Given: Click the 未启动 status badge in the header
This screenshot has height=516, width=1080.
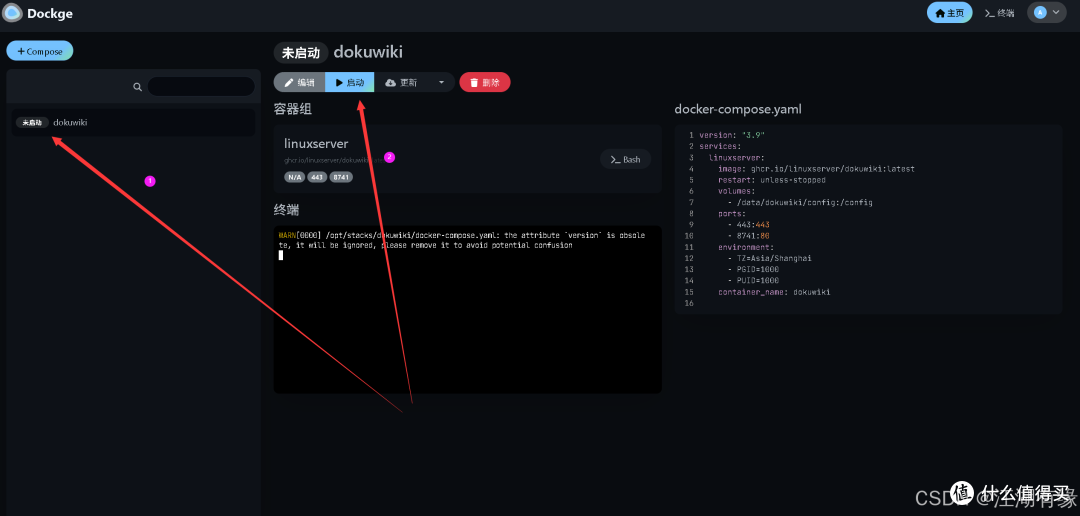Looking at the screenshot, I should tap(301, 52).
